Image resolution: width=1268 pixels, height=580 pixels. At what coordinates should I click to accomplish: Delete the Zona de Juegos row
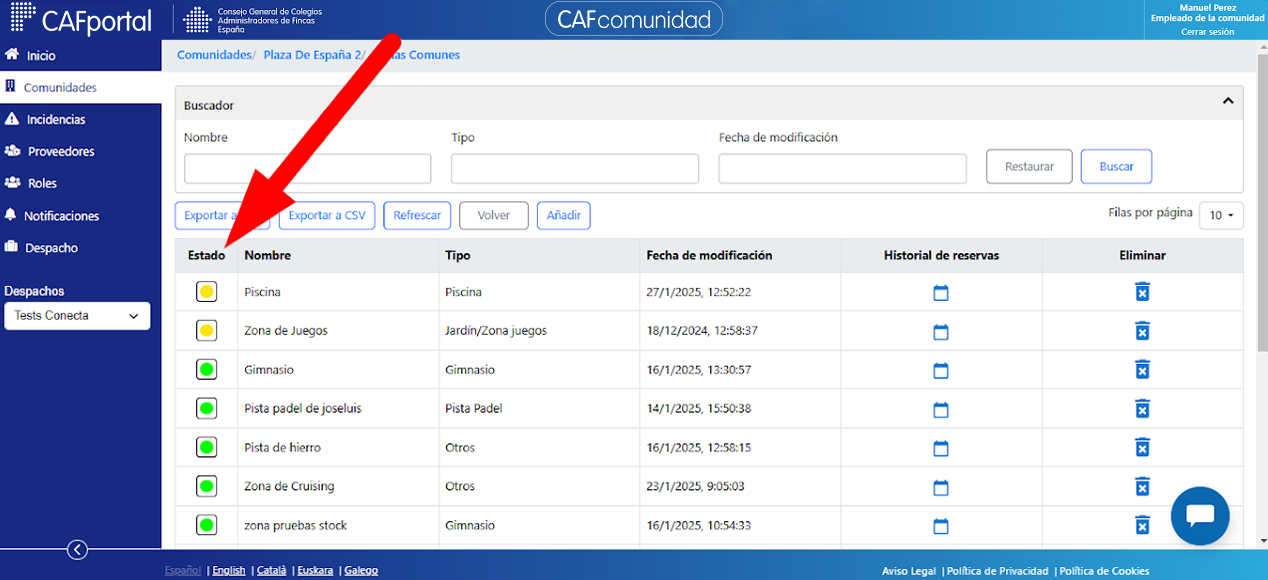pos(1142,331)
